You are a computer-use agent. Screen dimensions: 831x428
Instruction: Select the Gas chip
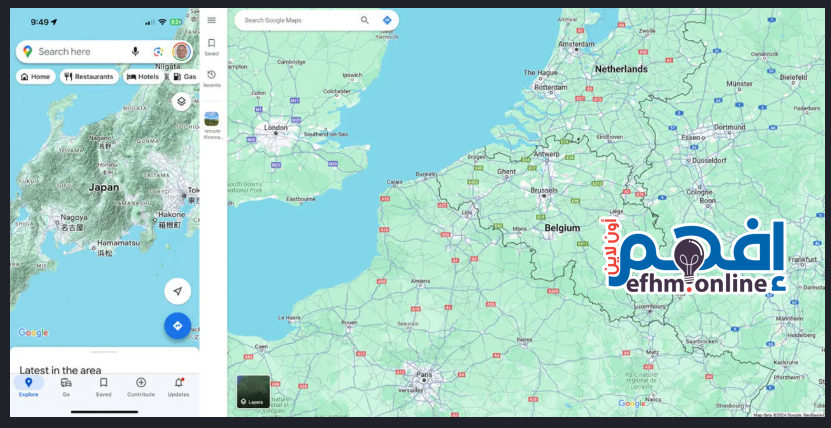point(184,77)
